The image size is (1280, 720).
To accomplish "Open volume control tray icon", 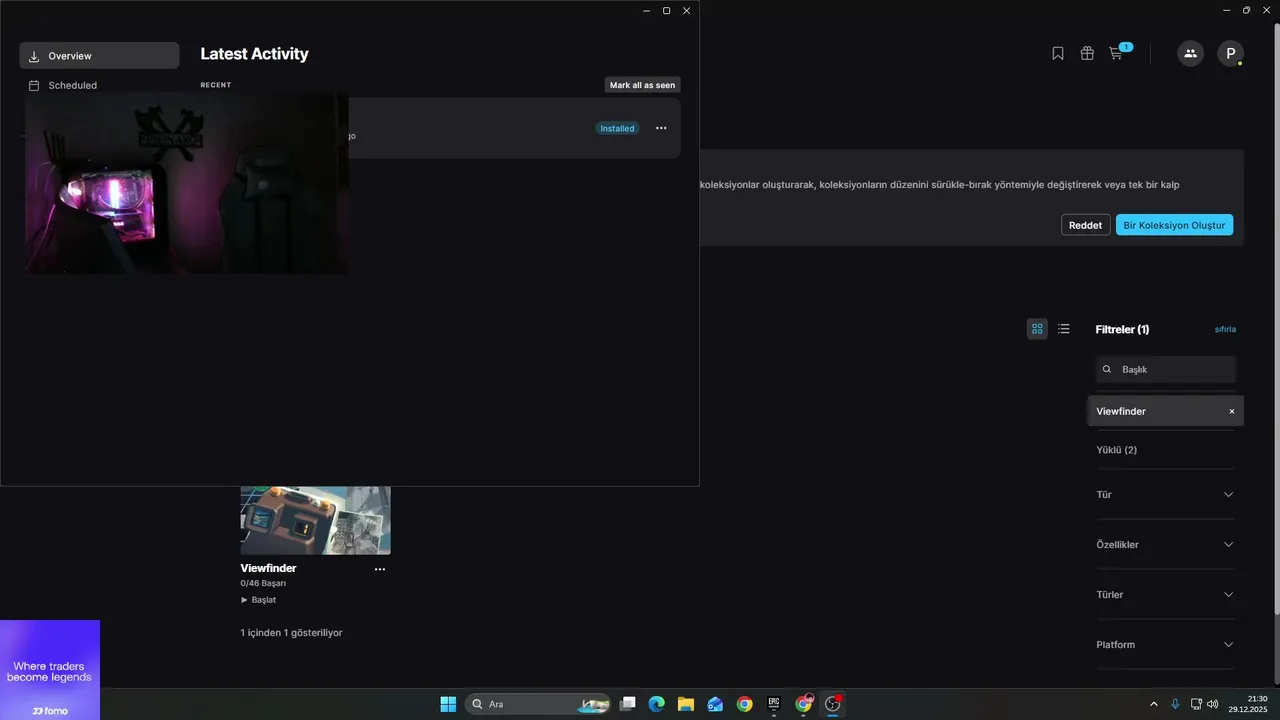I will click(x=1213, y=704).
